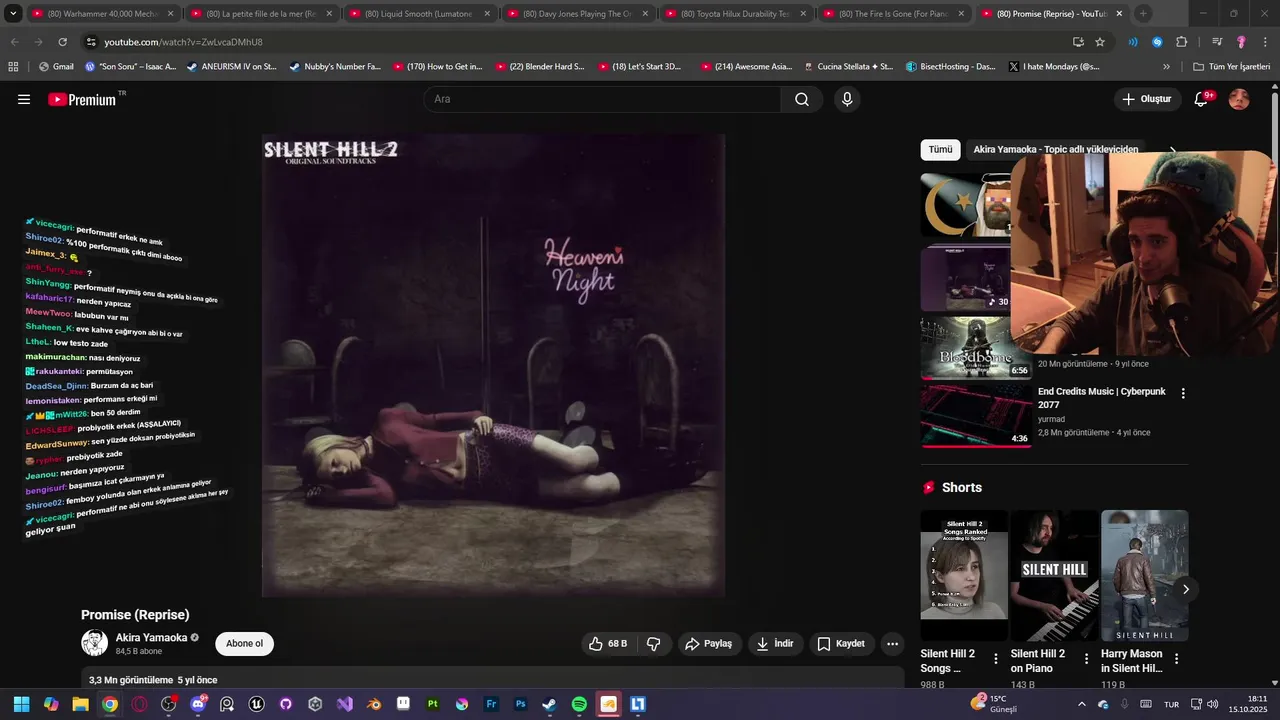Click the Paylaş share button
Image resolution: width=1280 pixels, height=720 pixels.
click(708, 644)
